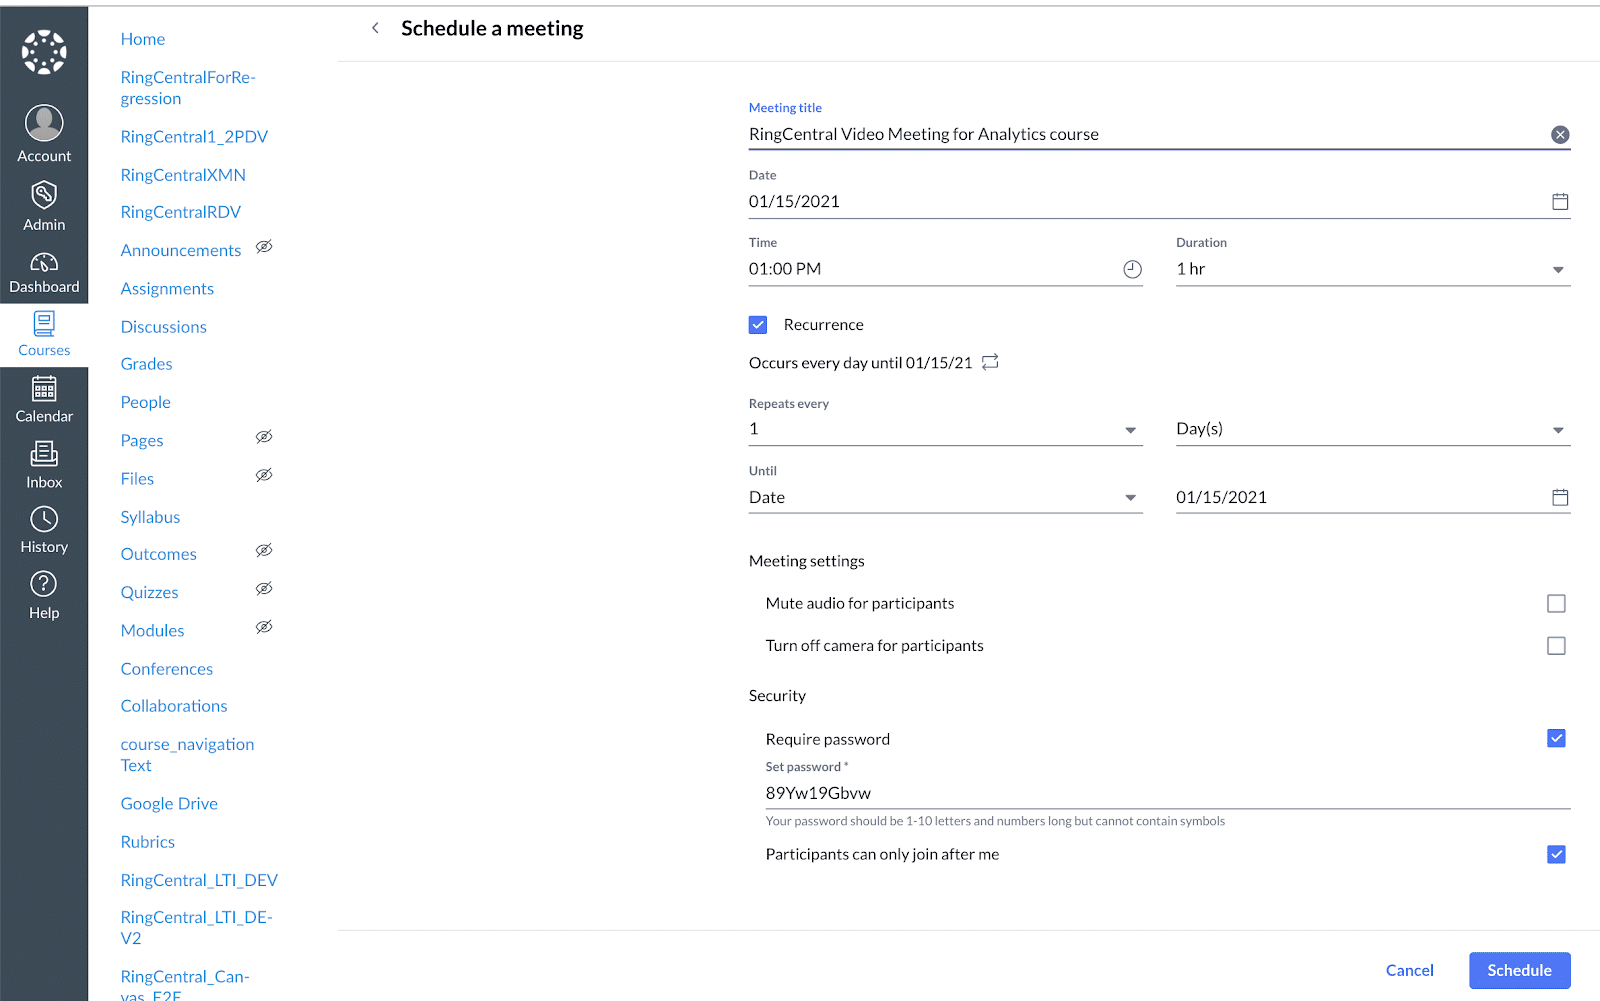Cancel the meeting scheduling
The width and height of the screenshot is (1600, 1001).
(1409, 970)
